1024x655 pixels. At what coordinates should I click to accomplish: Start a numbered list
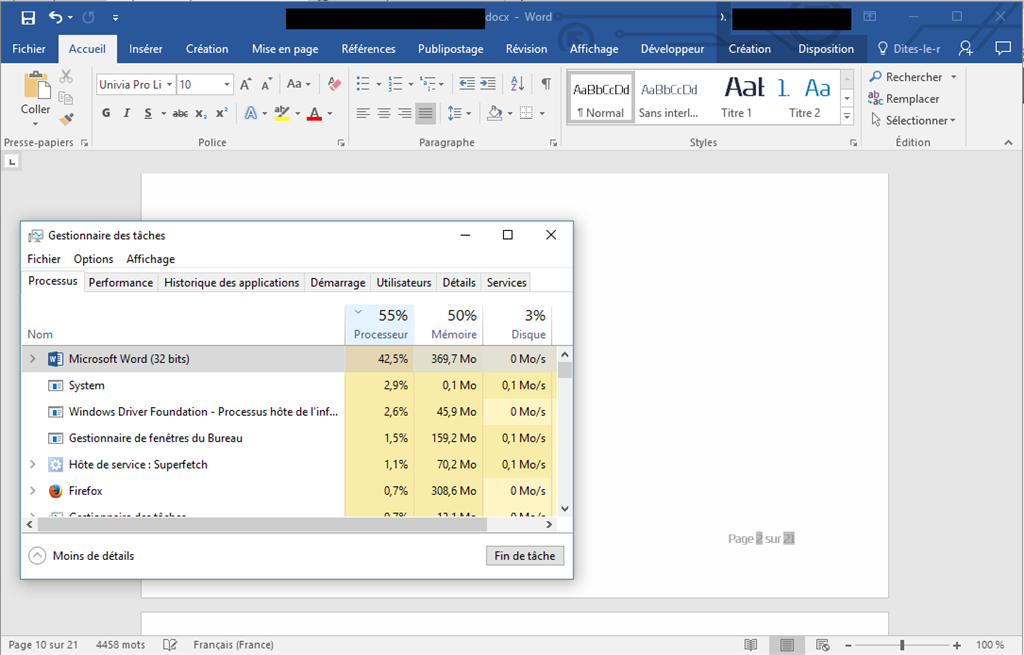[x=395, y=84]
